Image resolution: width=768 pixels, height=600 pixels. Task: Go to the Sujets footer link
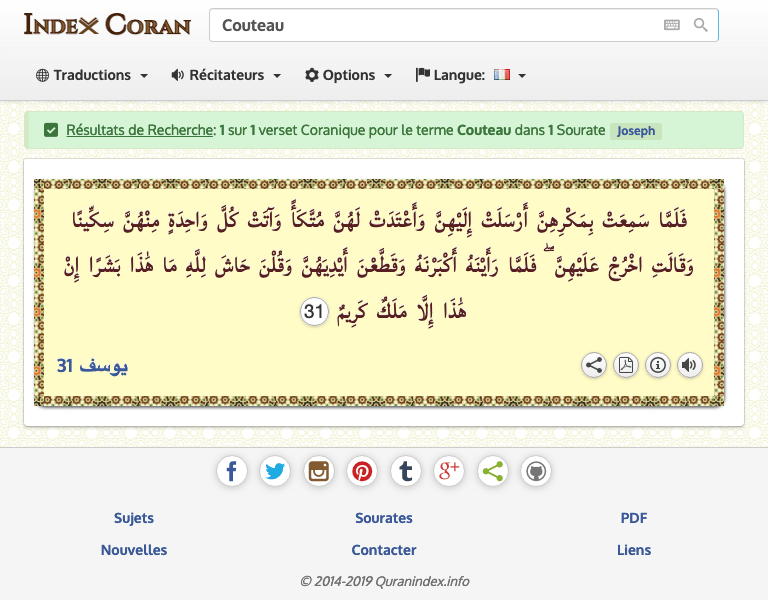coord(134,518)
